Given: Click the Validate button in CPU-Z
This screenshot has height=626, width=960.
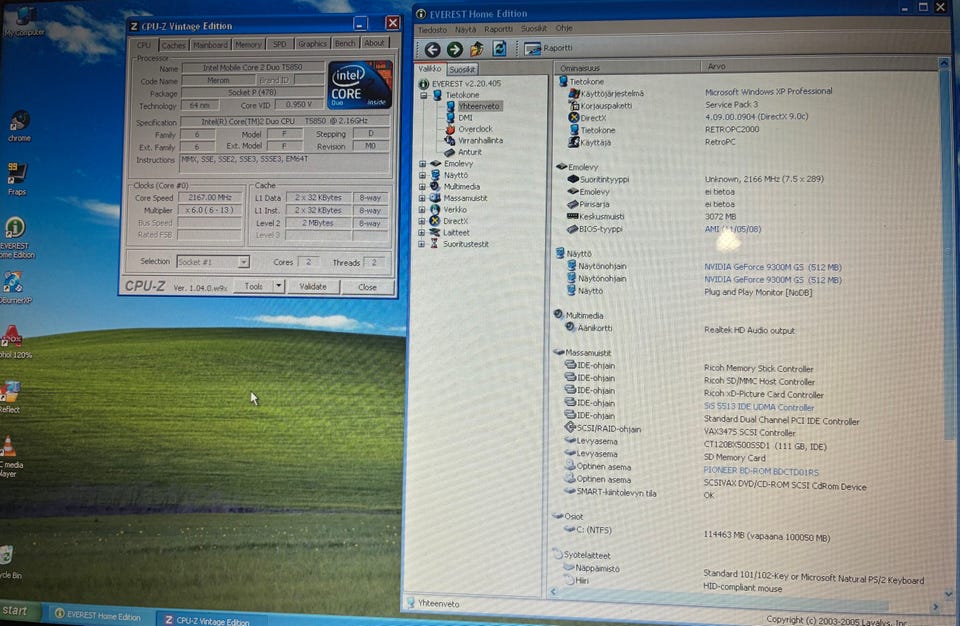Looking at the screenshot, I should pyautogui.click(x=313, y=287).
